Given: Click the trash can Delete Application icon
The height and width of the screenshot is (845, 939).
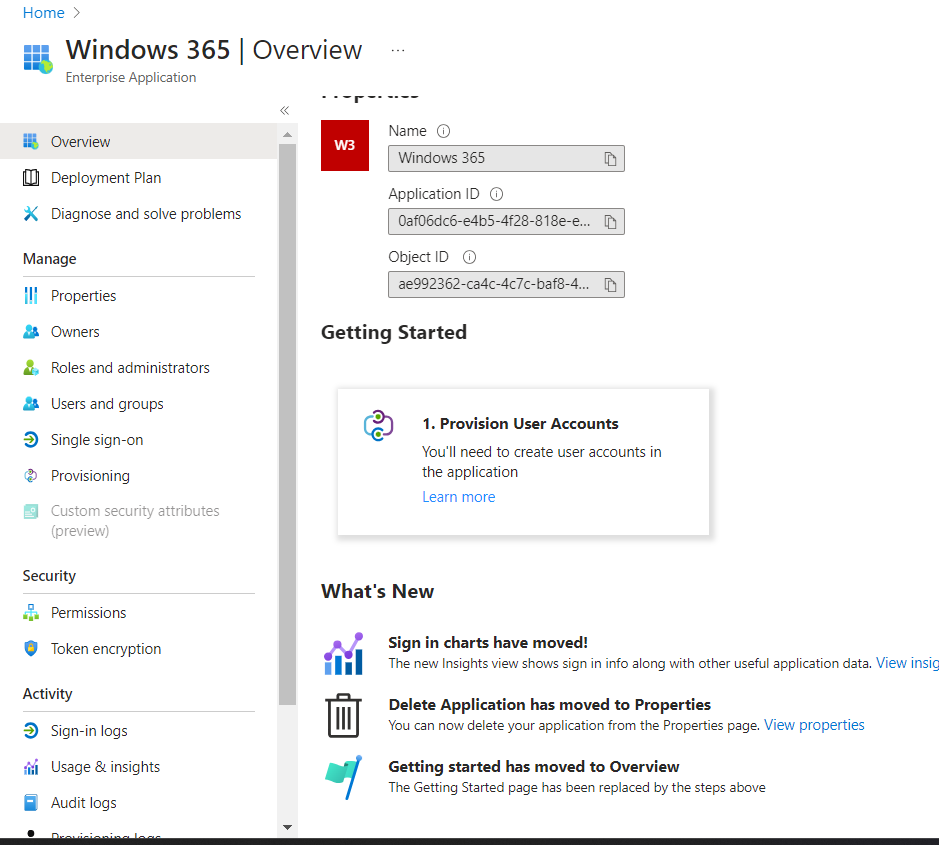Looking at the screenshot, I should coord(344,715).
